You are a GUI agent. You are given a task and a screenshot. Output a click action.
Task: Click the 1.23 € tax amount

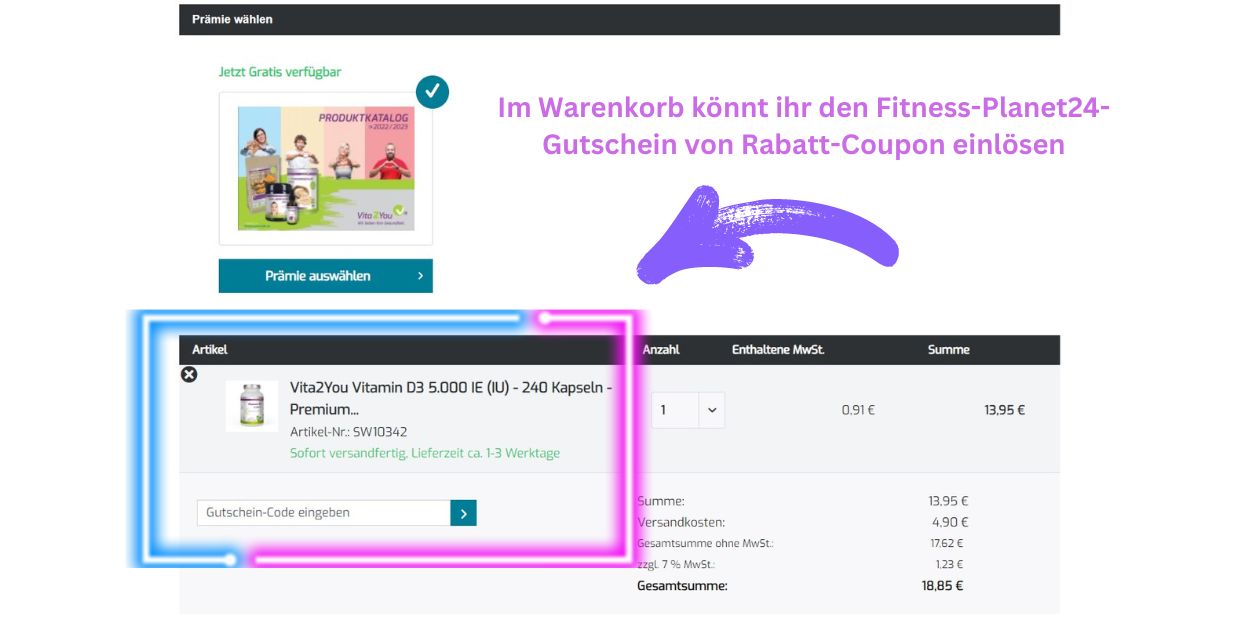[x=949, y=565]
